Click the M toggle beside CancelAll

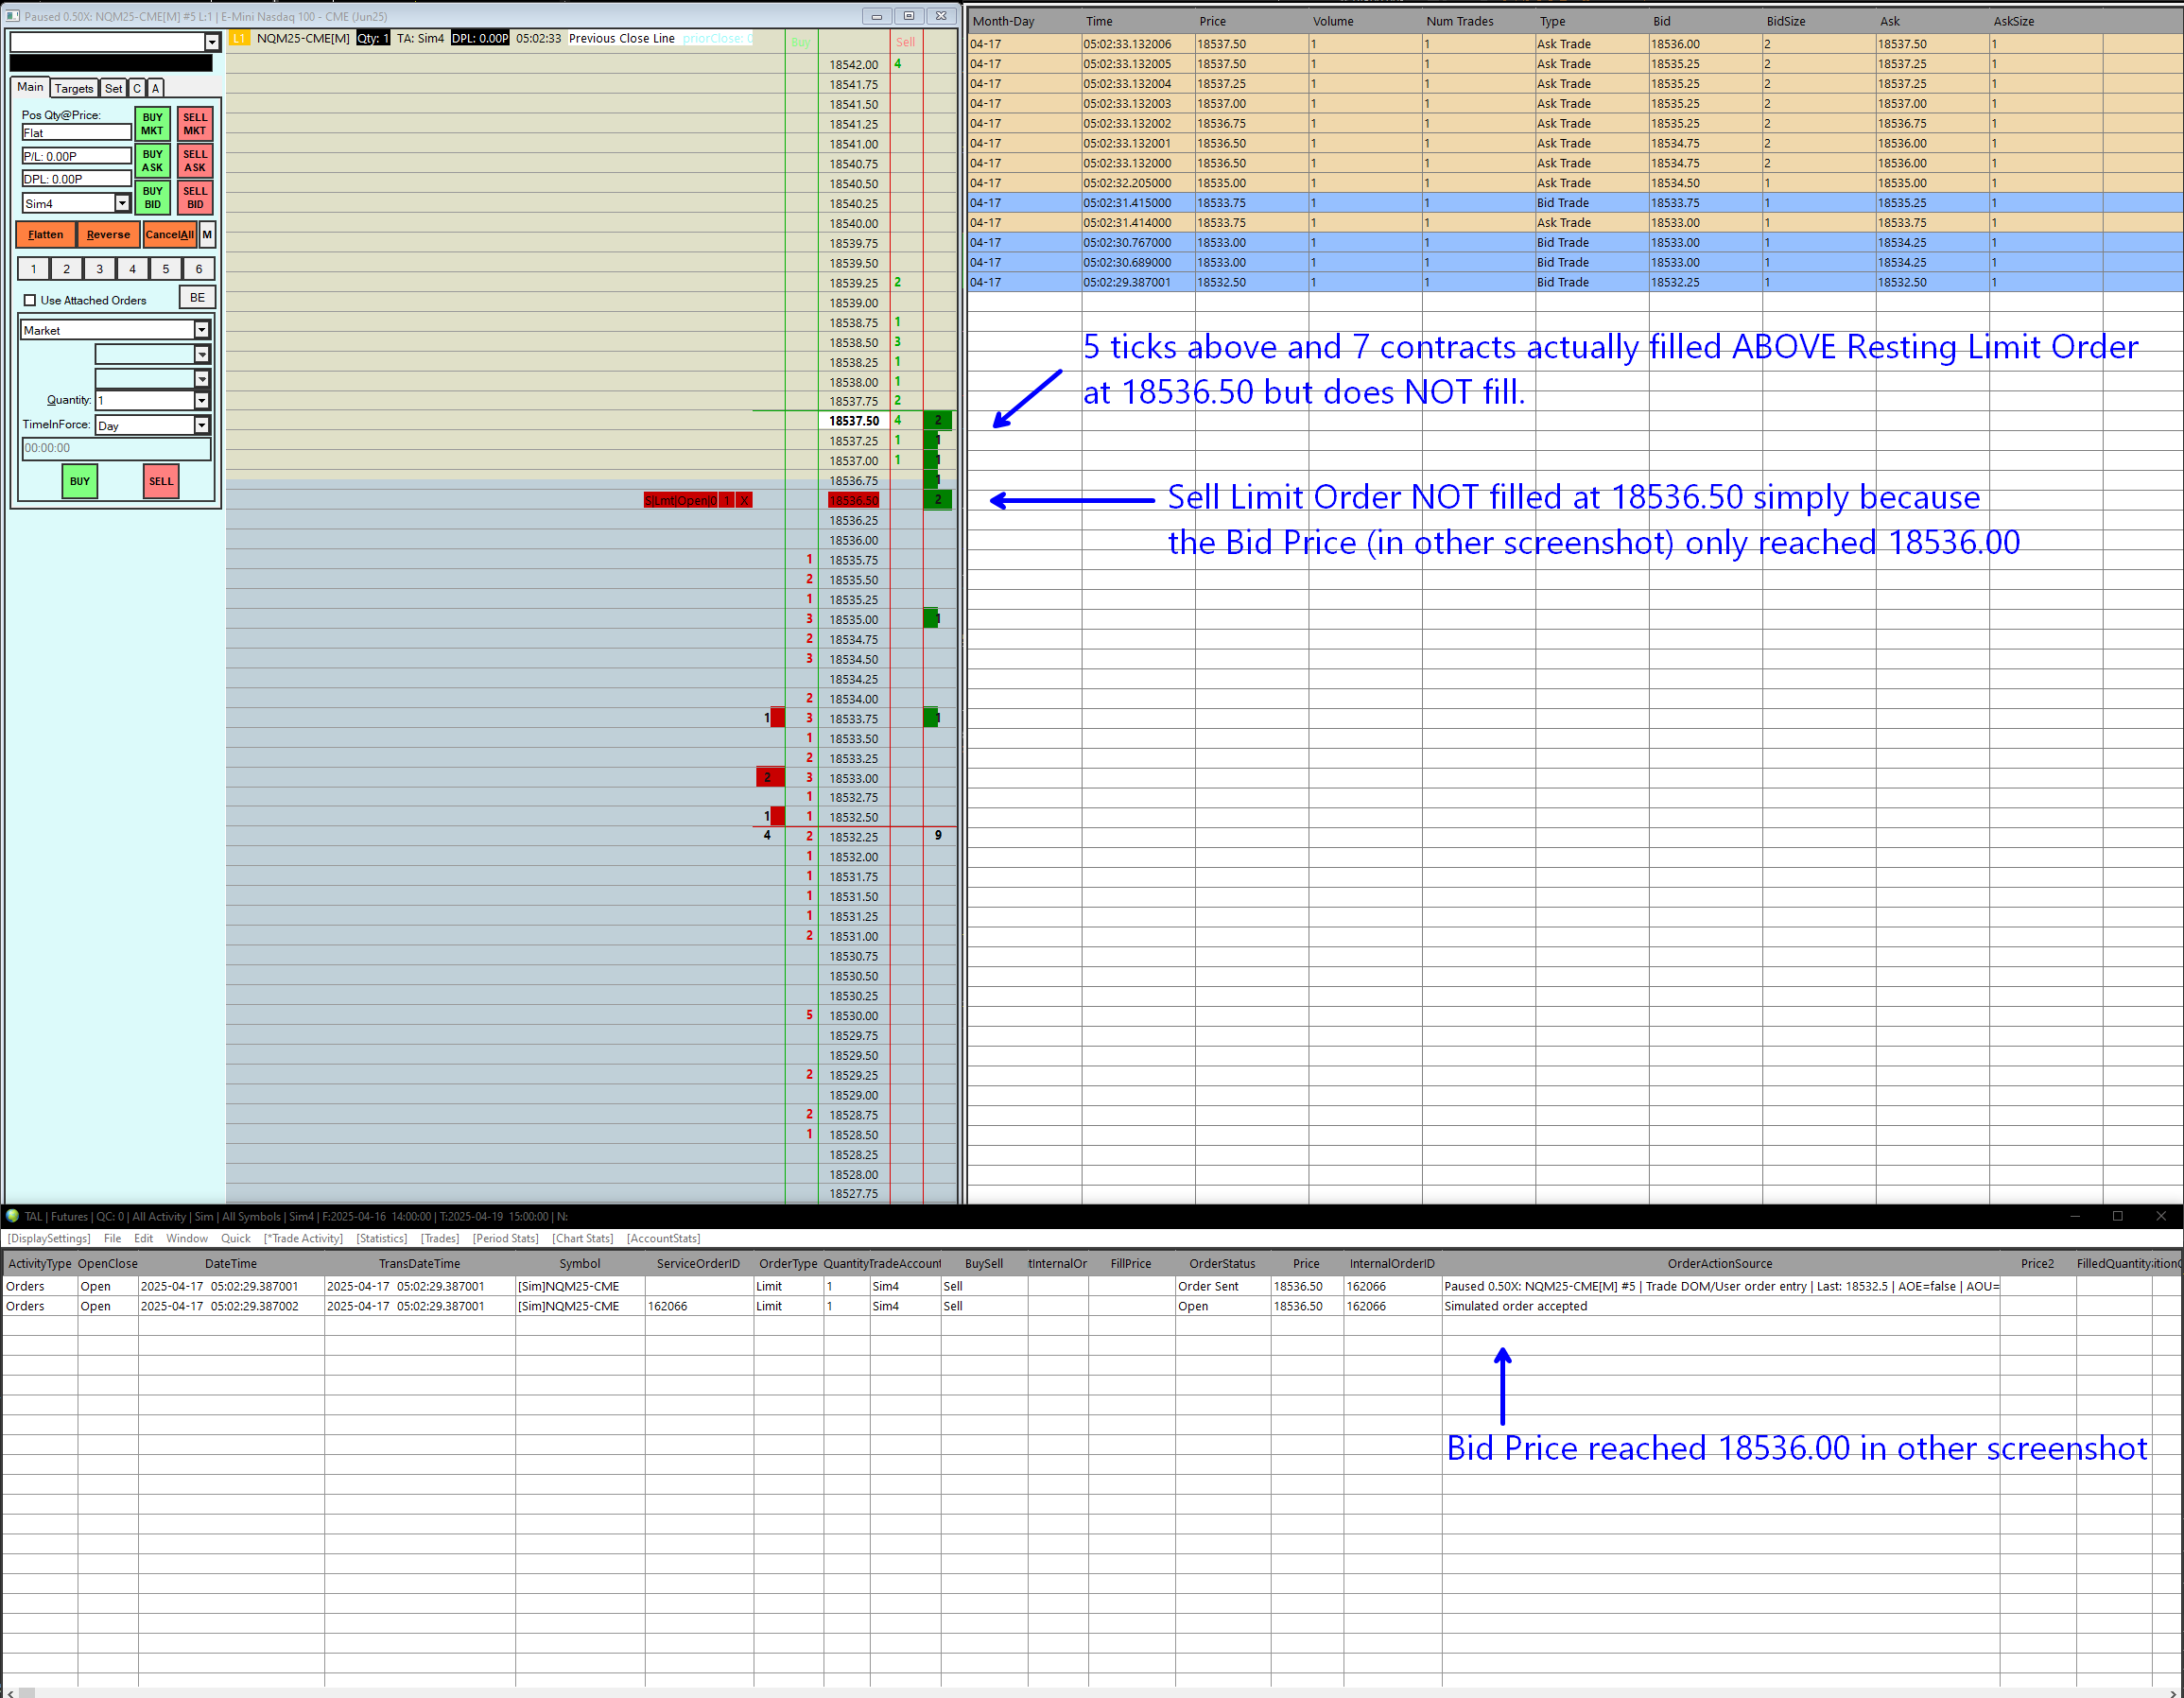pos(207,235)
